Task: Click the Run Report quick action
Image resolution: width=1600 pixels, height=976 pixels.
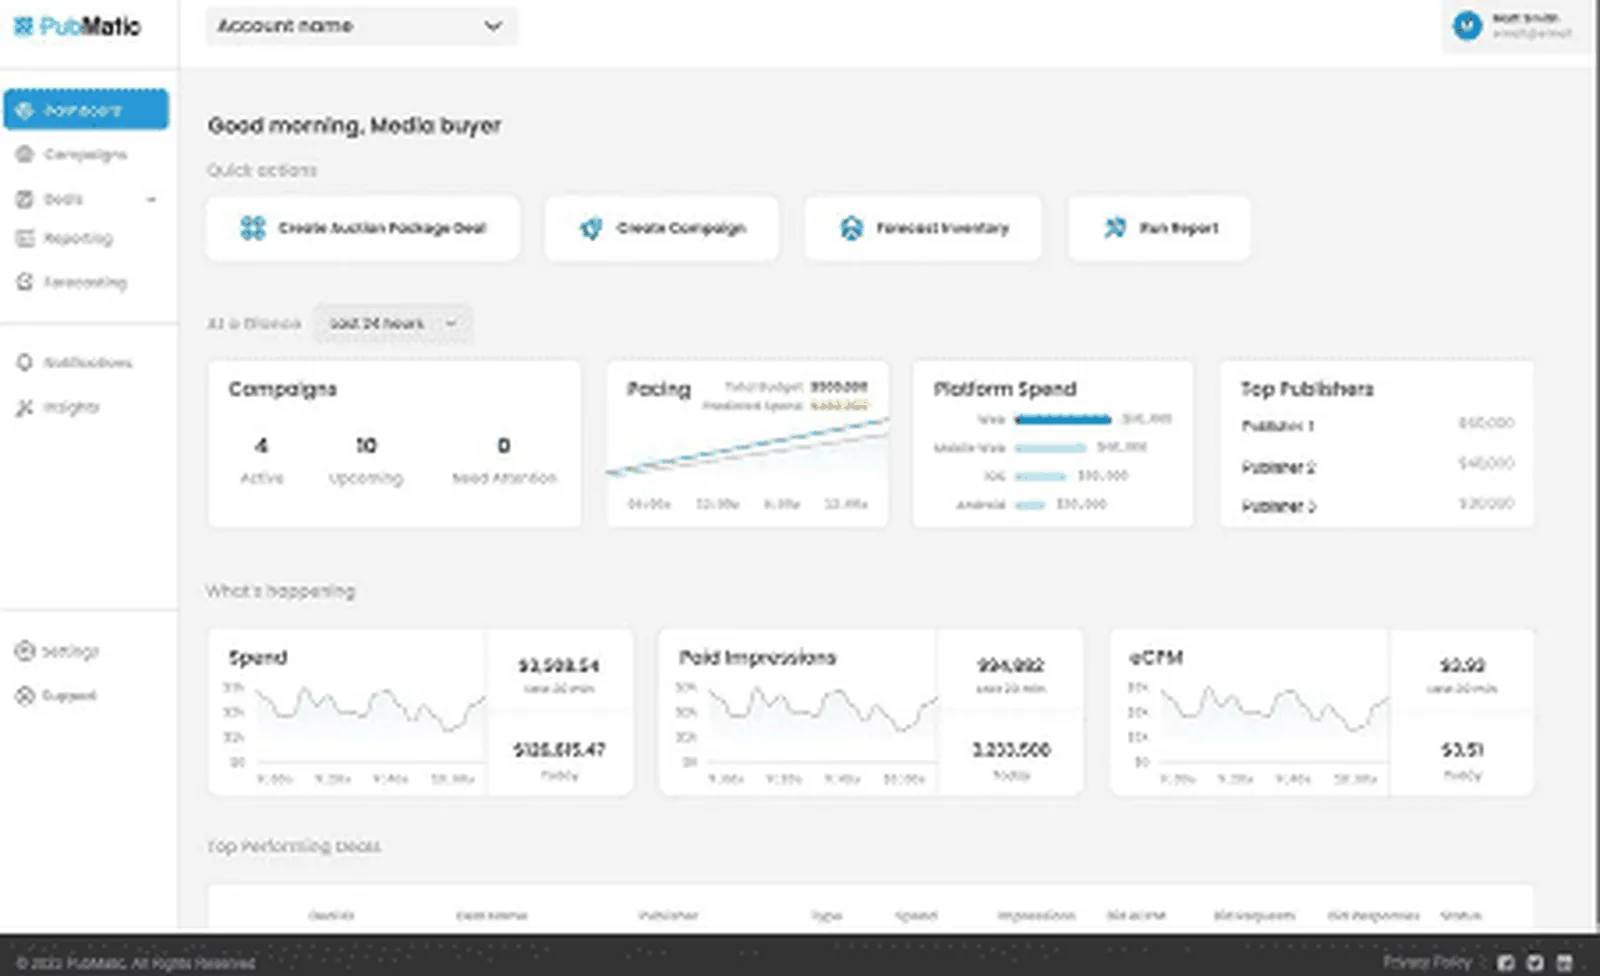Action: (x=1159, y=228)
